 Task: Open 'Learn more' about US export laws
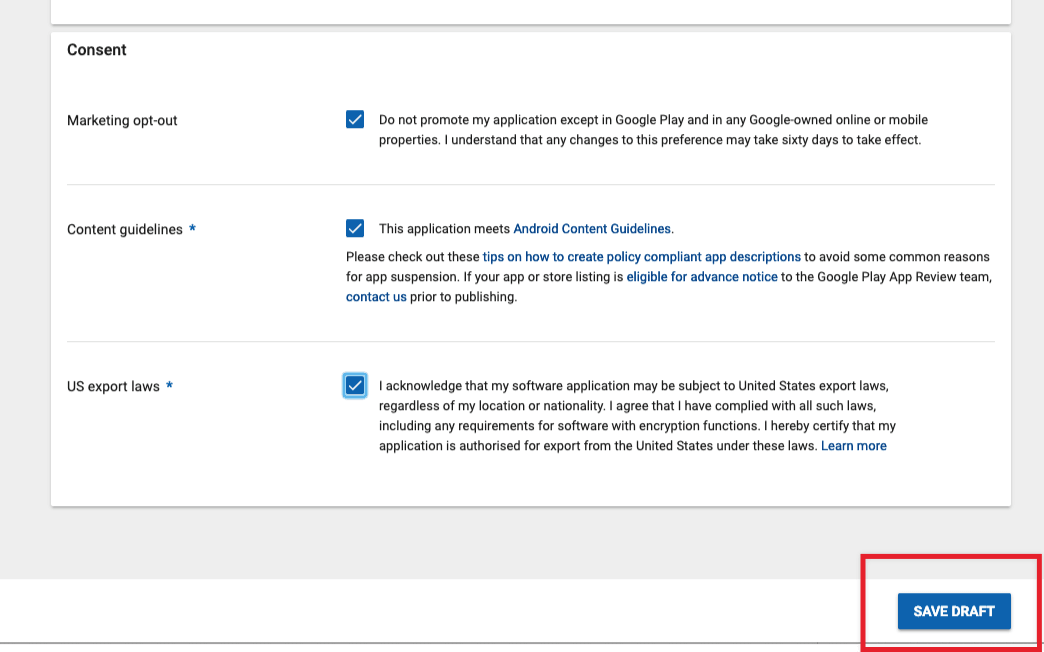tap(854, 446)
